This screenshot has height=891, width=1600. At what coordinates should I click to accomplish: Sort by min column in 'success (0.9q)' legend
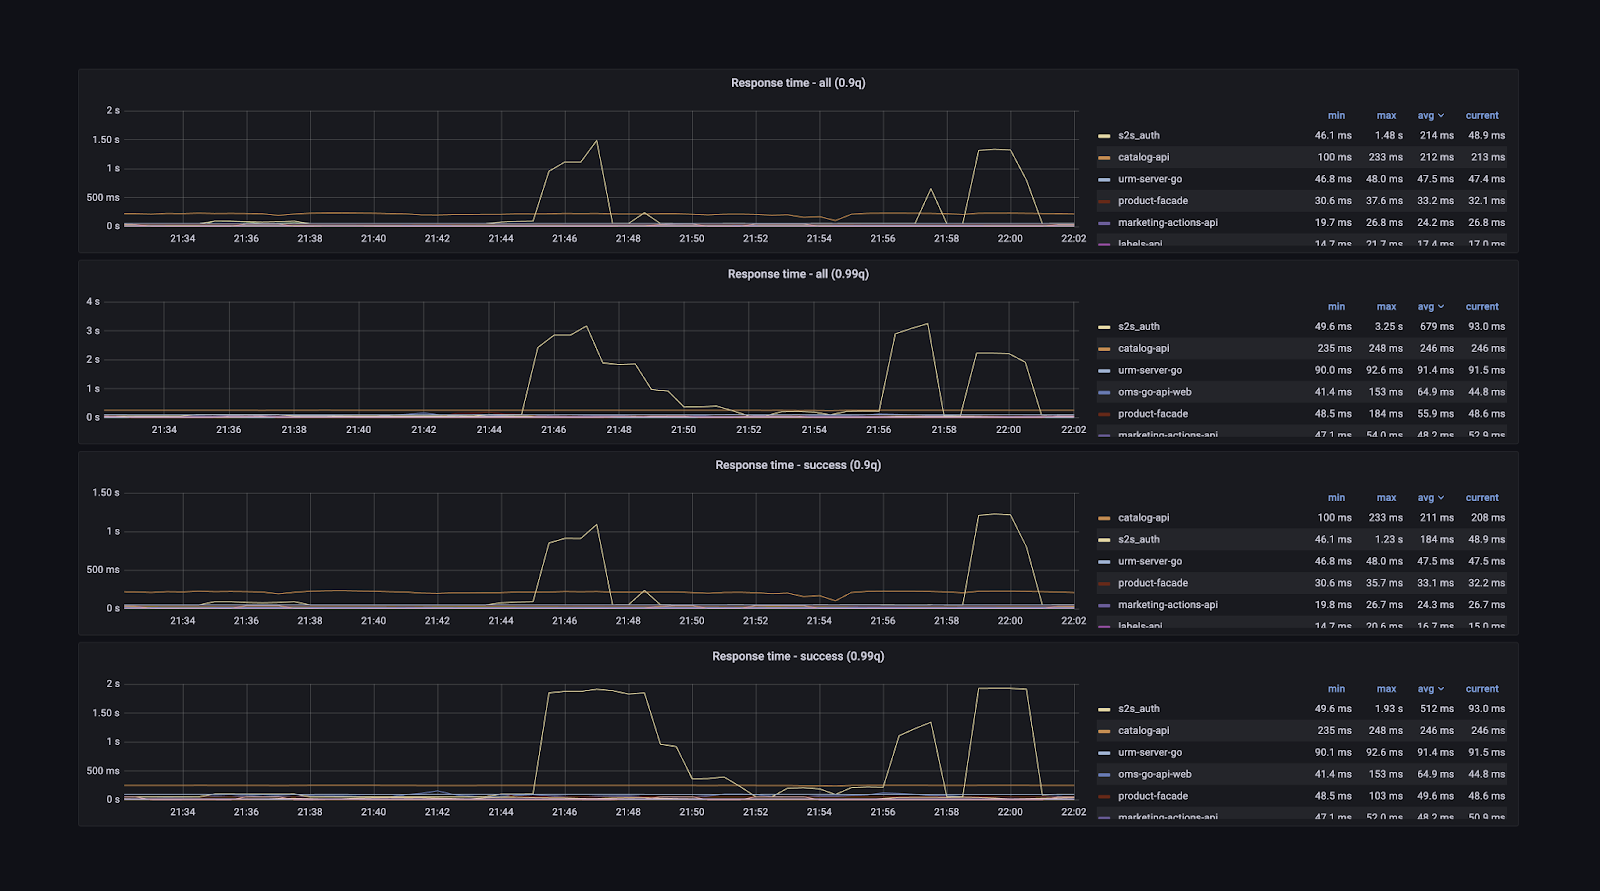coord(1336,498)
